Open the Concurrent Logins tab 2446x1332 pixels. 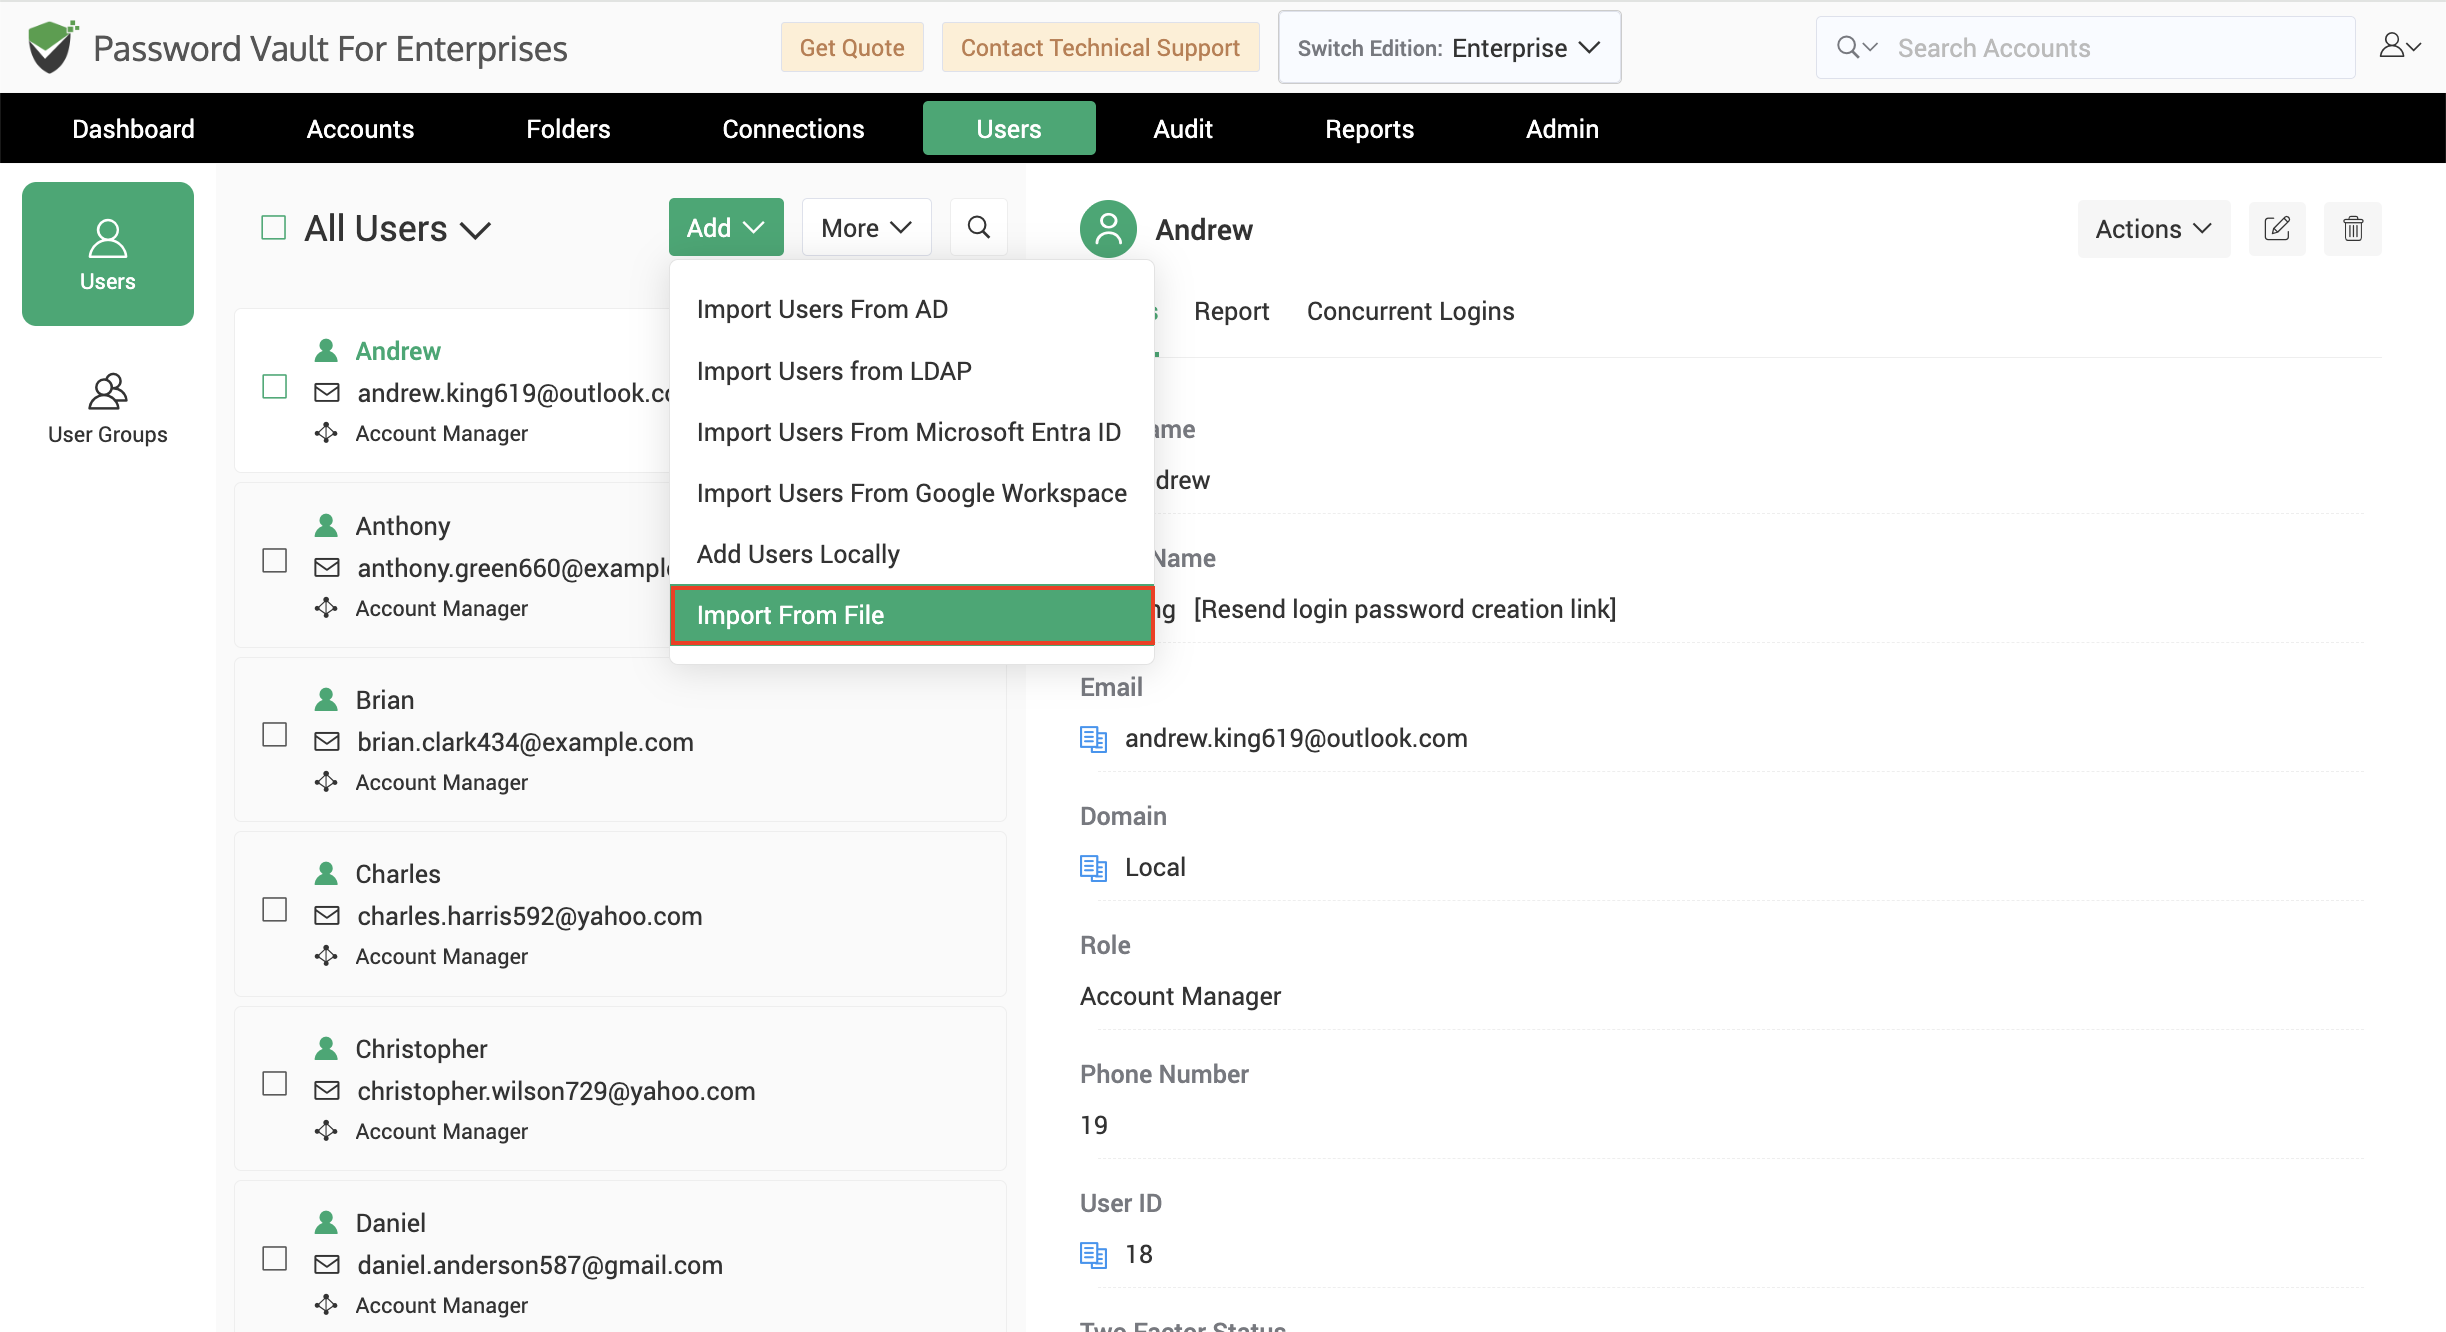pos(1410,311)
